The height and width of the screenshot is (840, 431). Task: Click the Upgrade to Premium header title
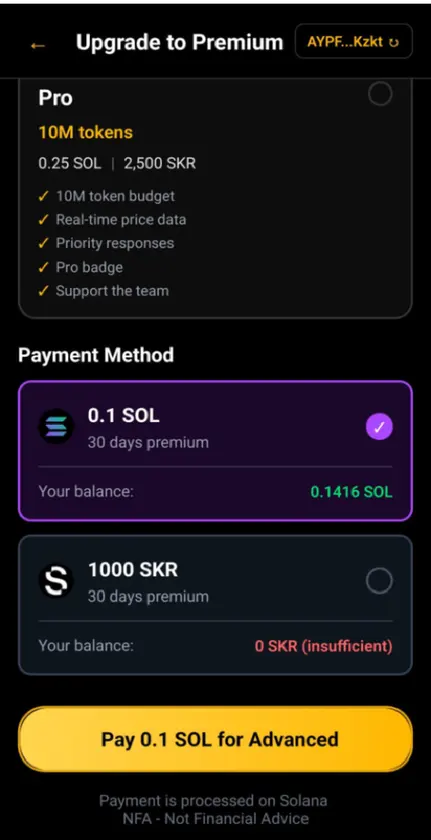coord(179,42)
